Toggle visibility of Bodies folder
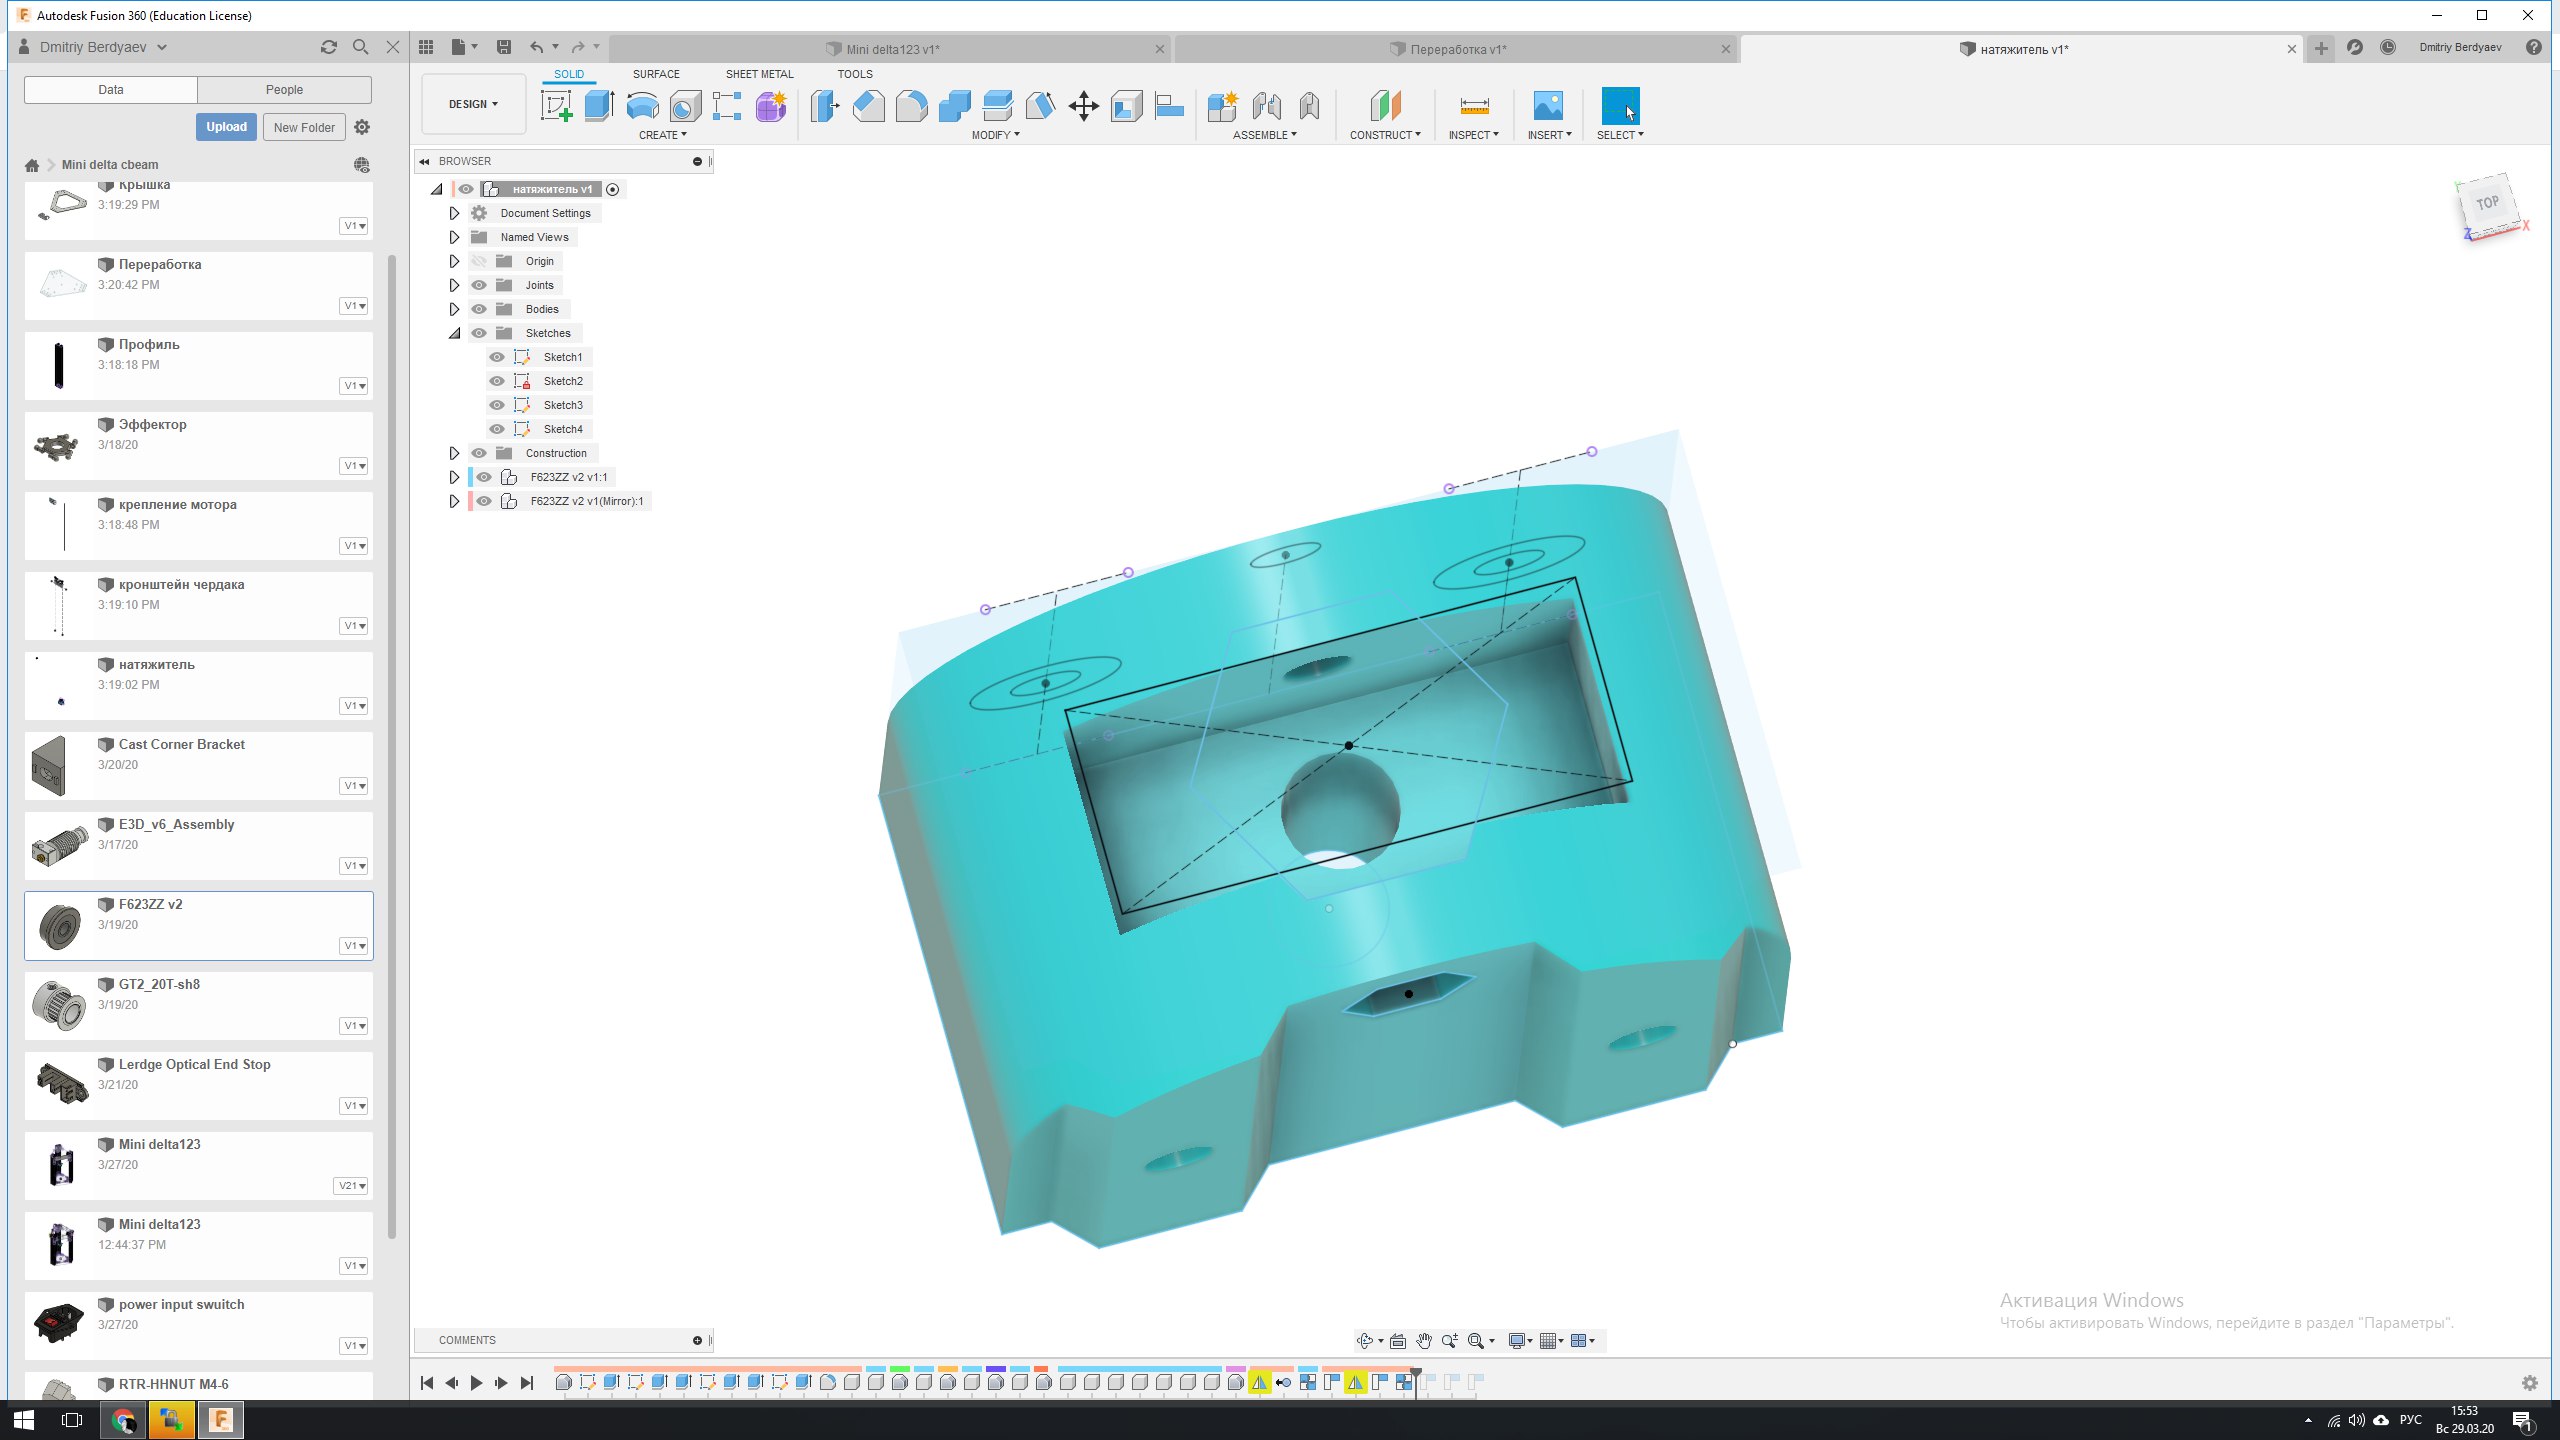 (479, 309)
